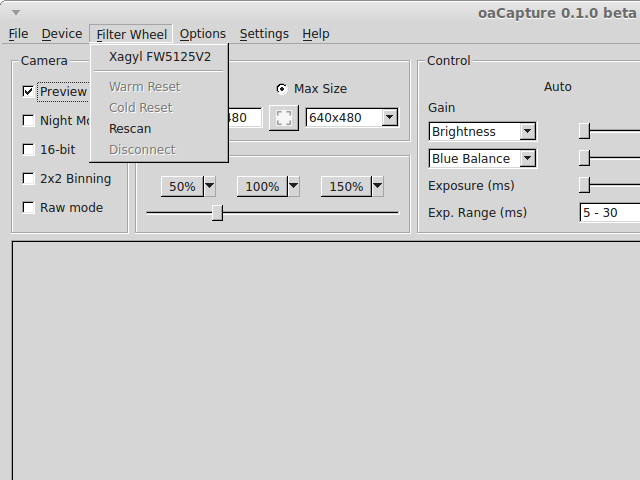Click the Disconnect menu entry

159,149
